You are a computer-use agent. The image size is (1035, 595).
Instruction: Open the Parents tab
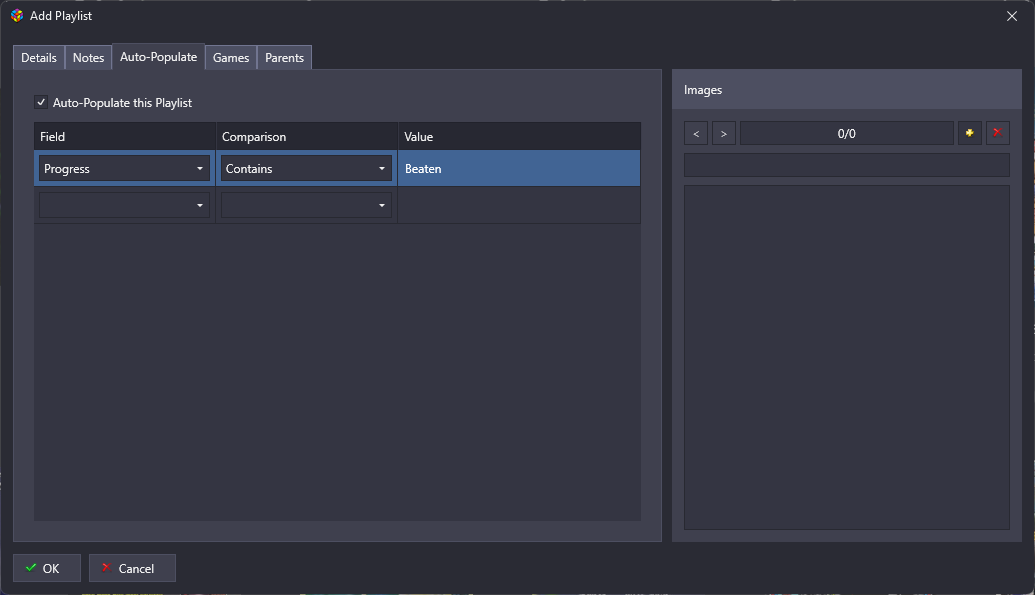pos(284,57)
